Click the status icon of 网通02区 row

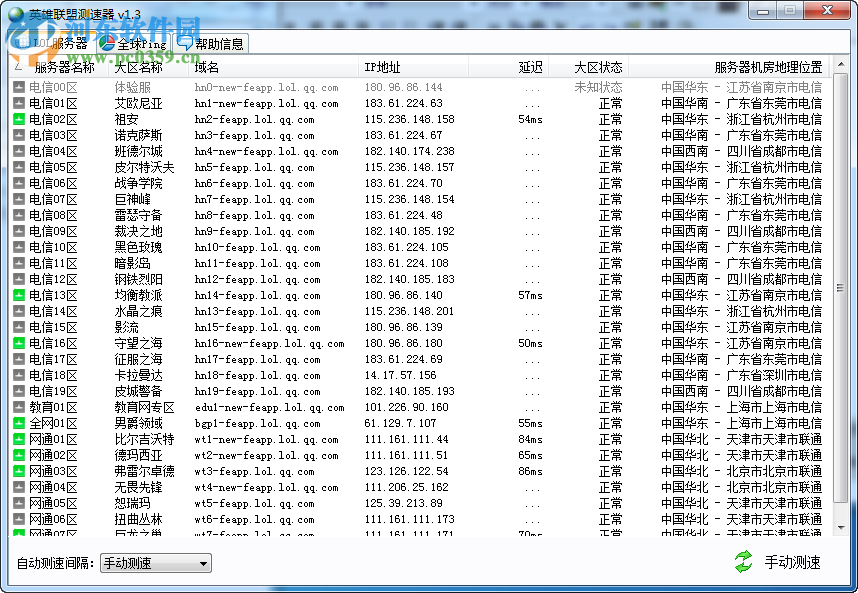tap(19, 455)
